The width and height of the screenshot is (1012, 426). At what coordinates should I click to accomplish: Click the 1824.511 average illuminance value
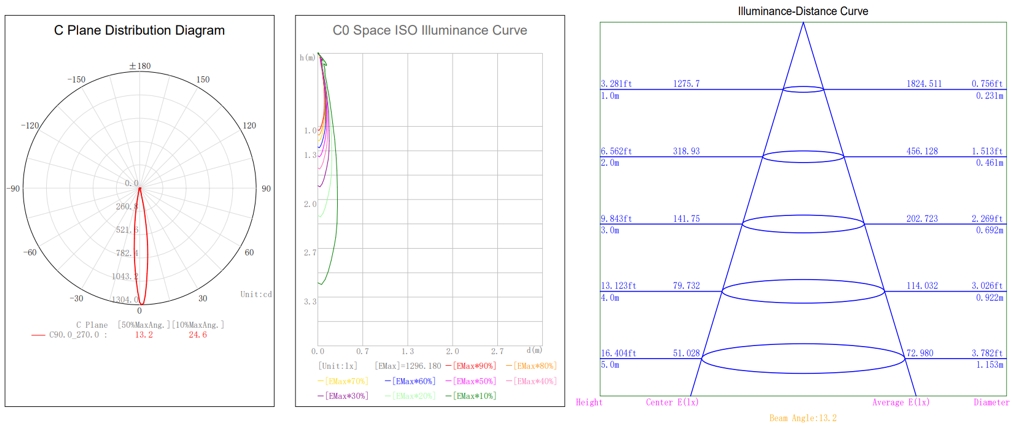point(923,84)
